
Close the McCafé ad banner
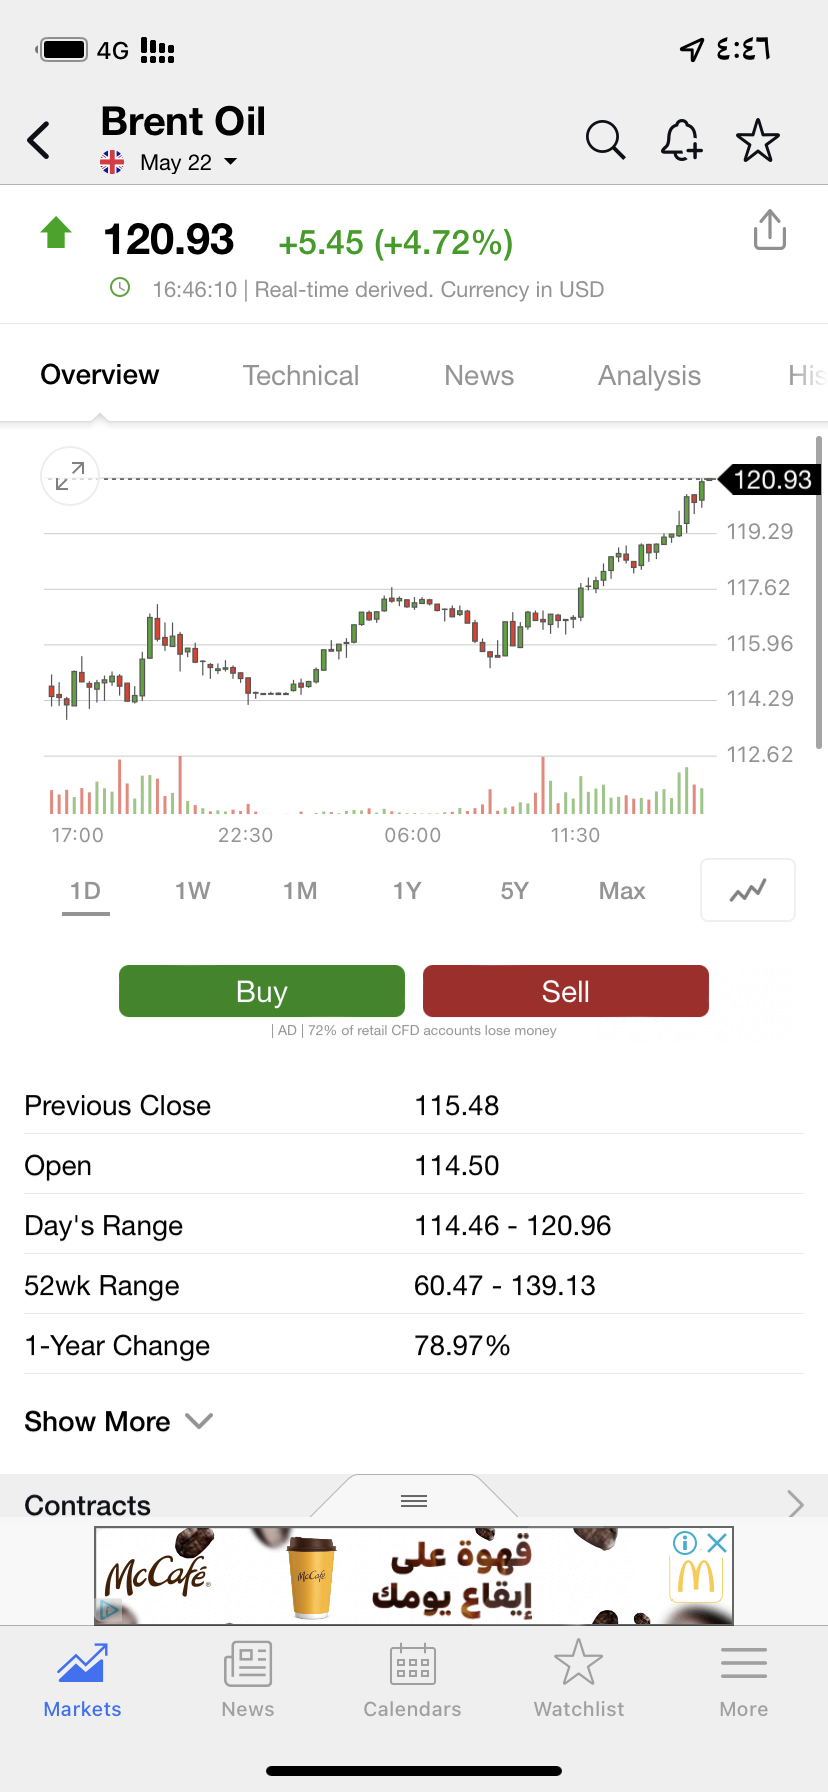click(717, 1542)
